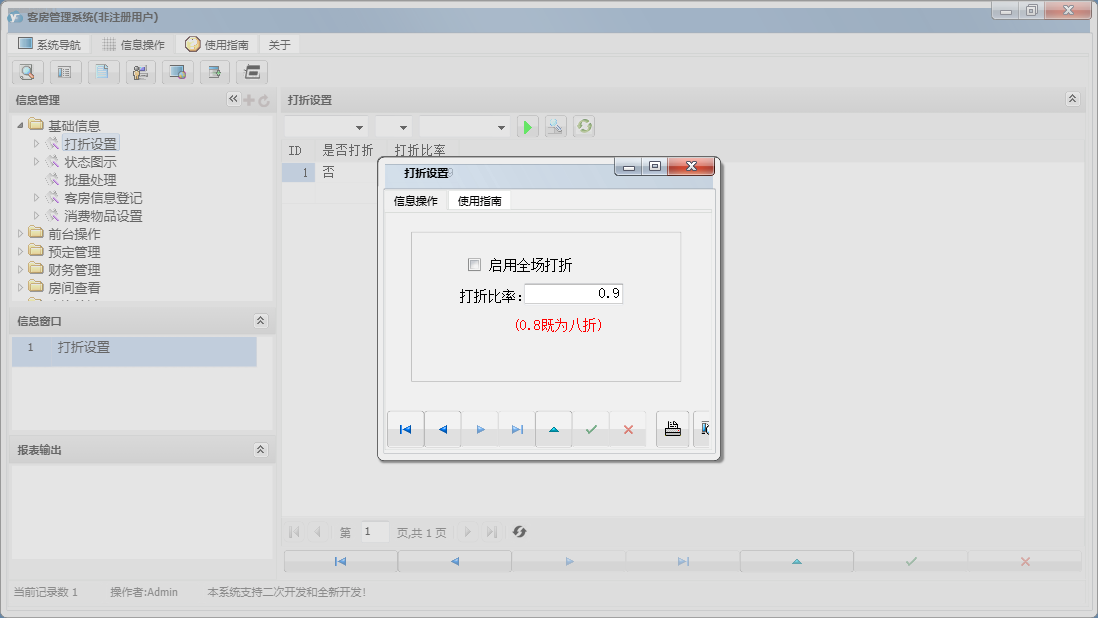Screen dimensions: 1098x618
Task: Click the green run arrow in the filter bar
Action: 527,125
